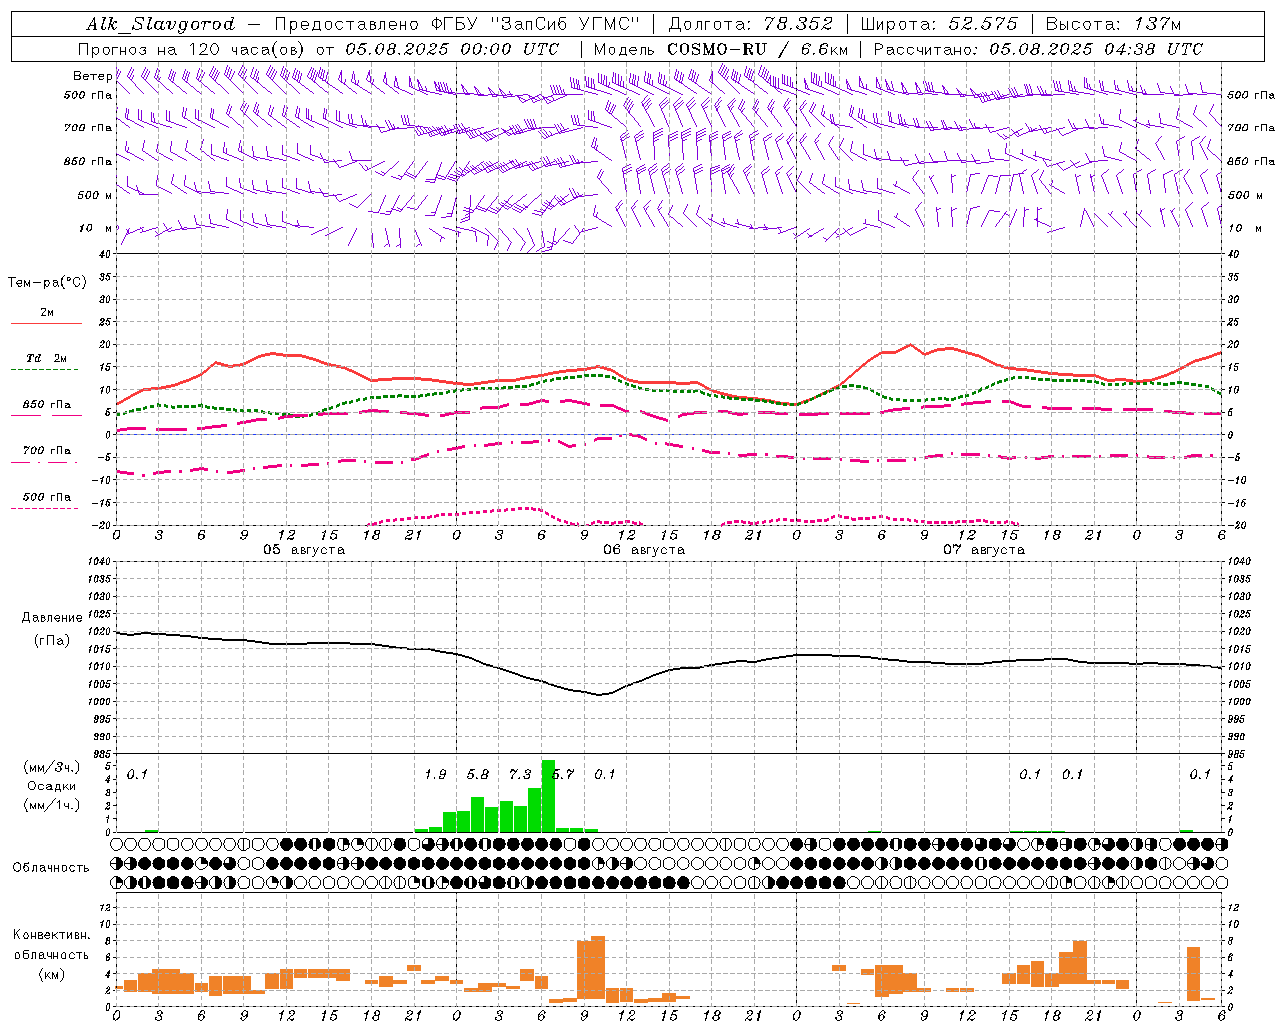Click the Рассчитано: 05.08.2025 04:38 UTC text
Viewport: 1280px width, 1024px height.
point(1038,49)
